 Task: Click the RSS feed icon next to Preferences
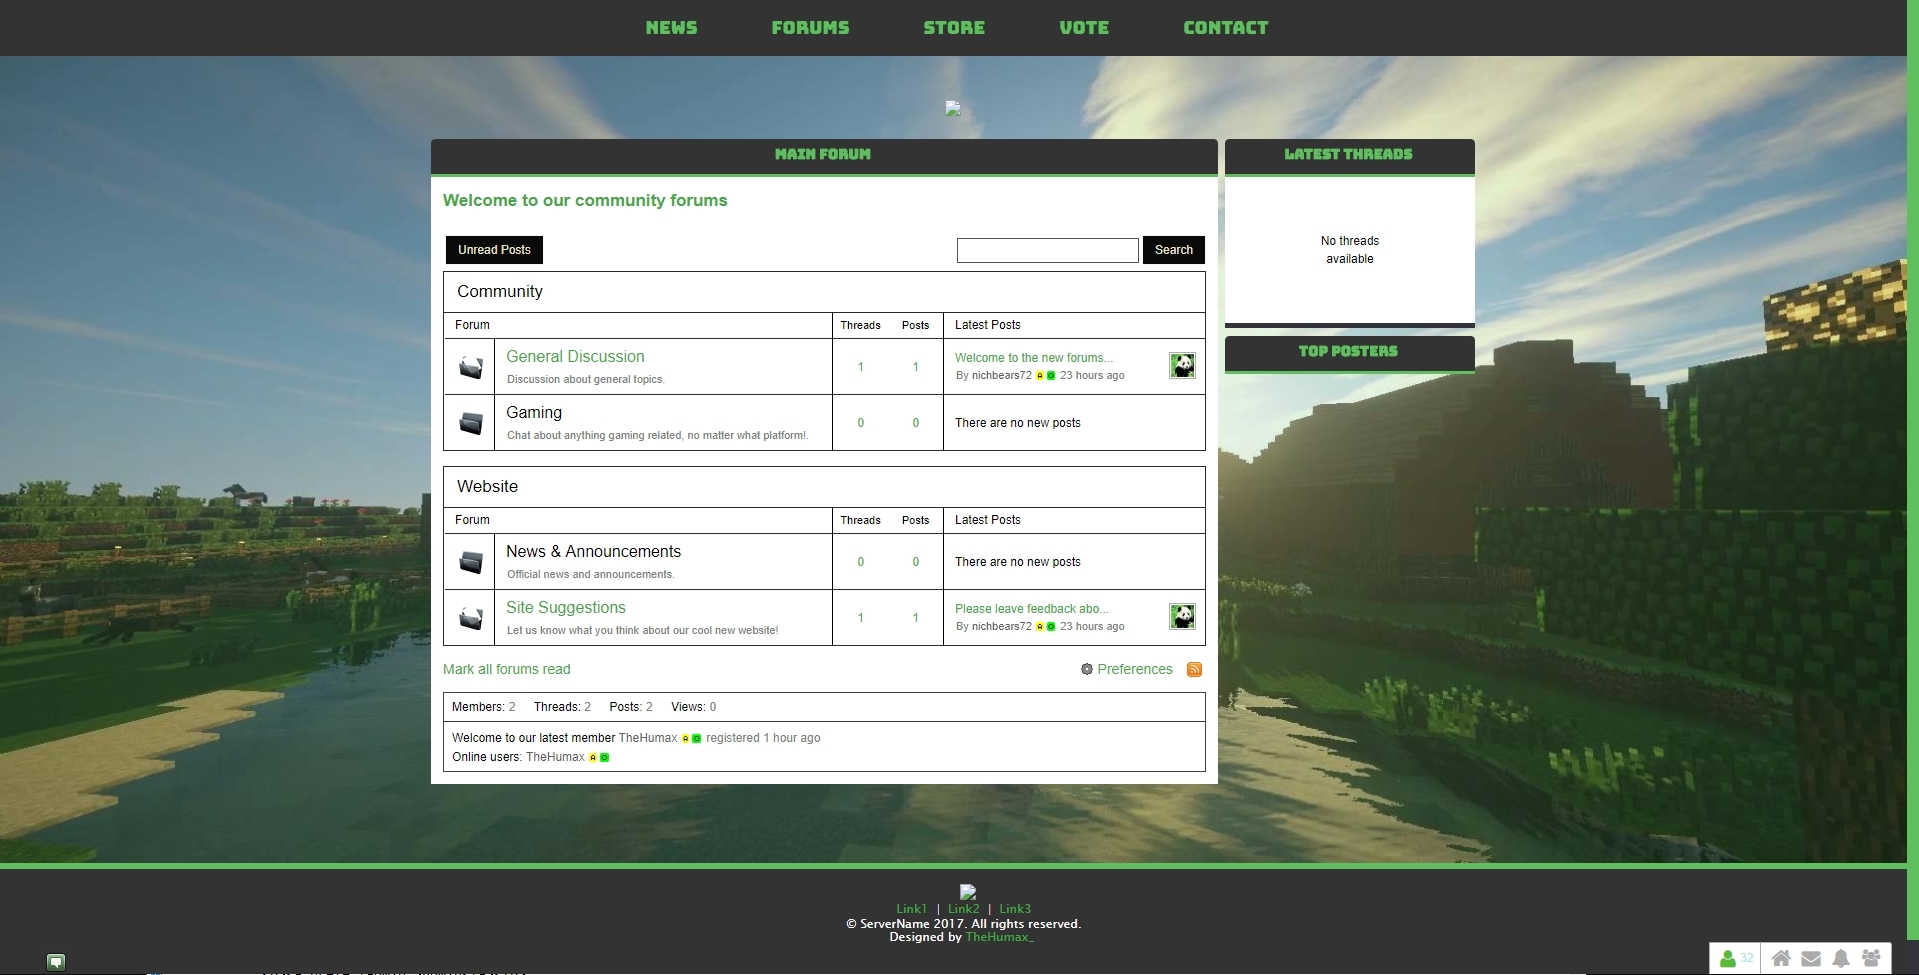point(1194,669)
